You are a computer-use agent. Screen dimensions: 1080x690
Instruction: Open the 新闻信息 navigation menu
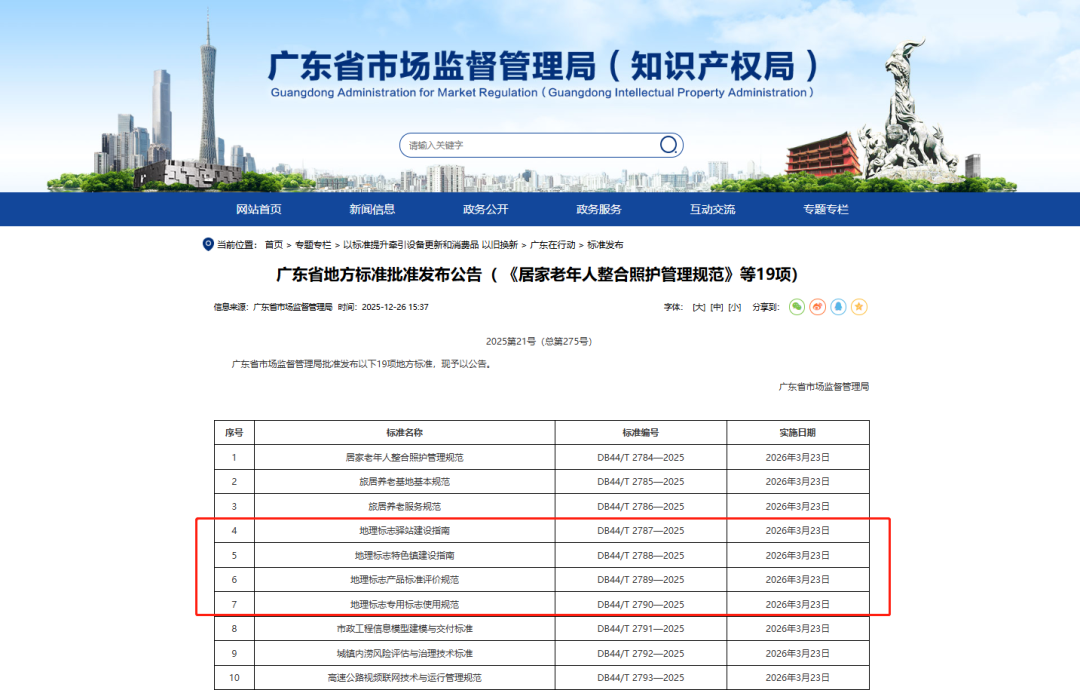tap(372, 209)
